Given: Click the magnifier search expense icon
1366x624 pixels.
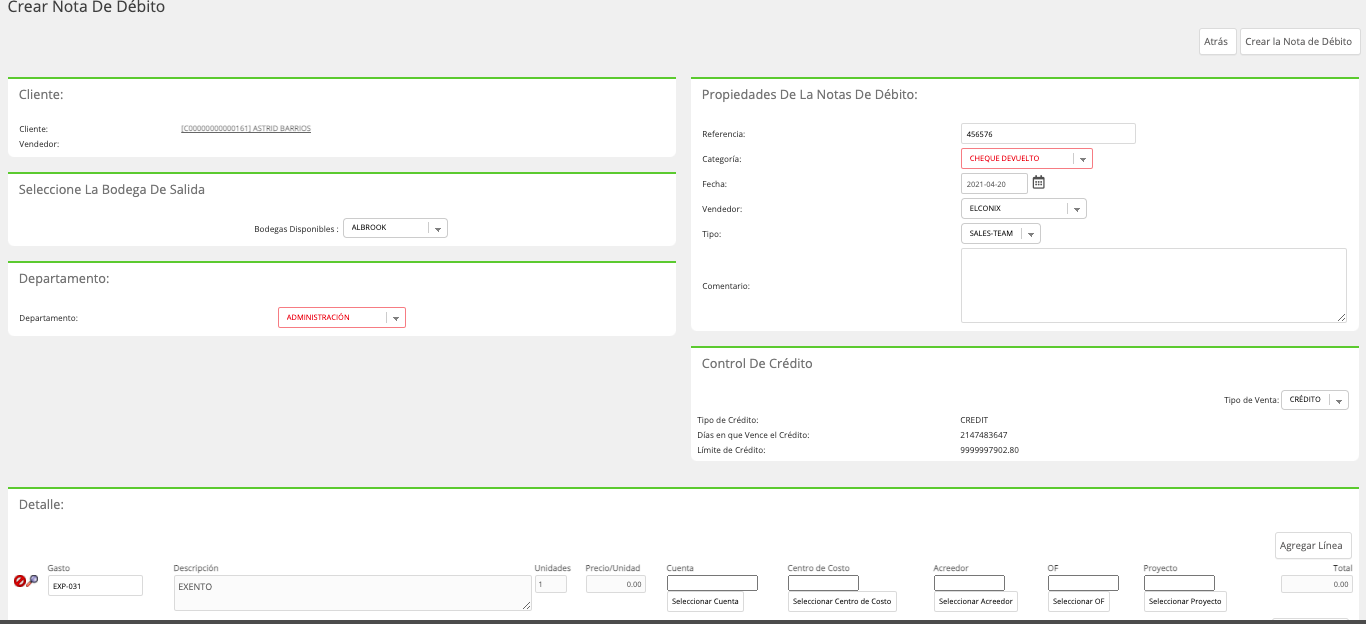Looking at the screenshot, I should 33,581.
